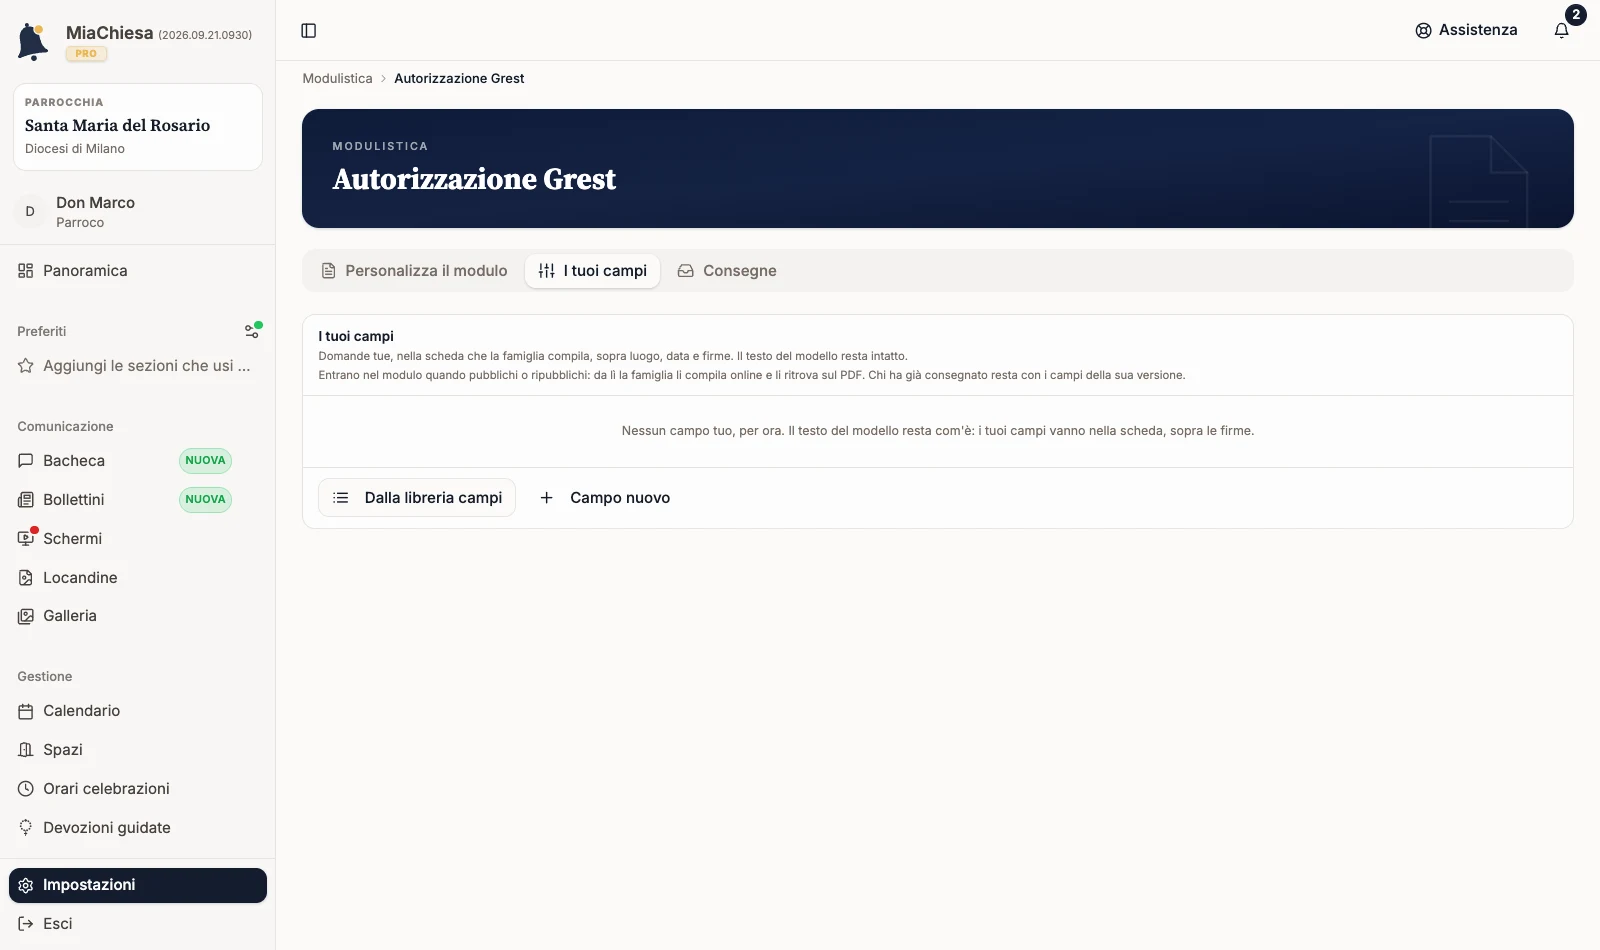The width and height of the screenshot is (1600, 950).
Task: Click the Calendario calendar icon
Action: [x=26, y=711]
